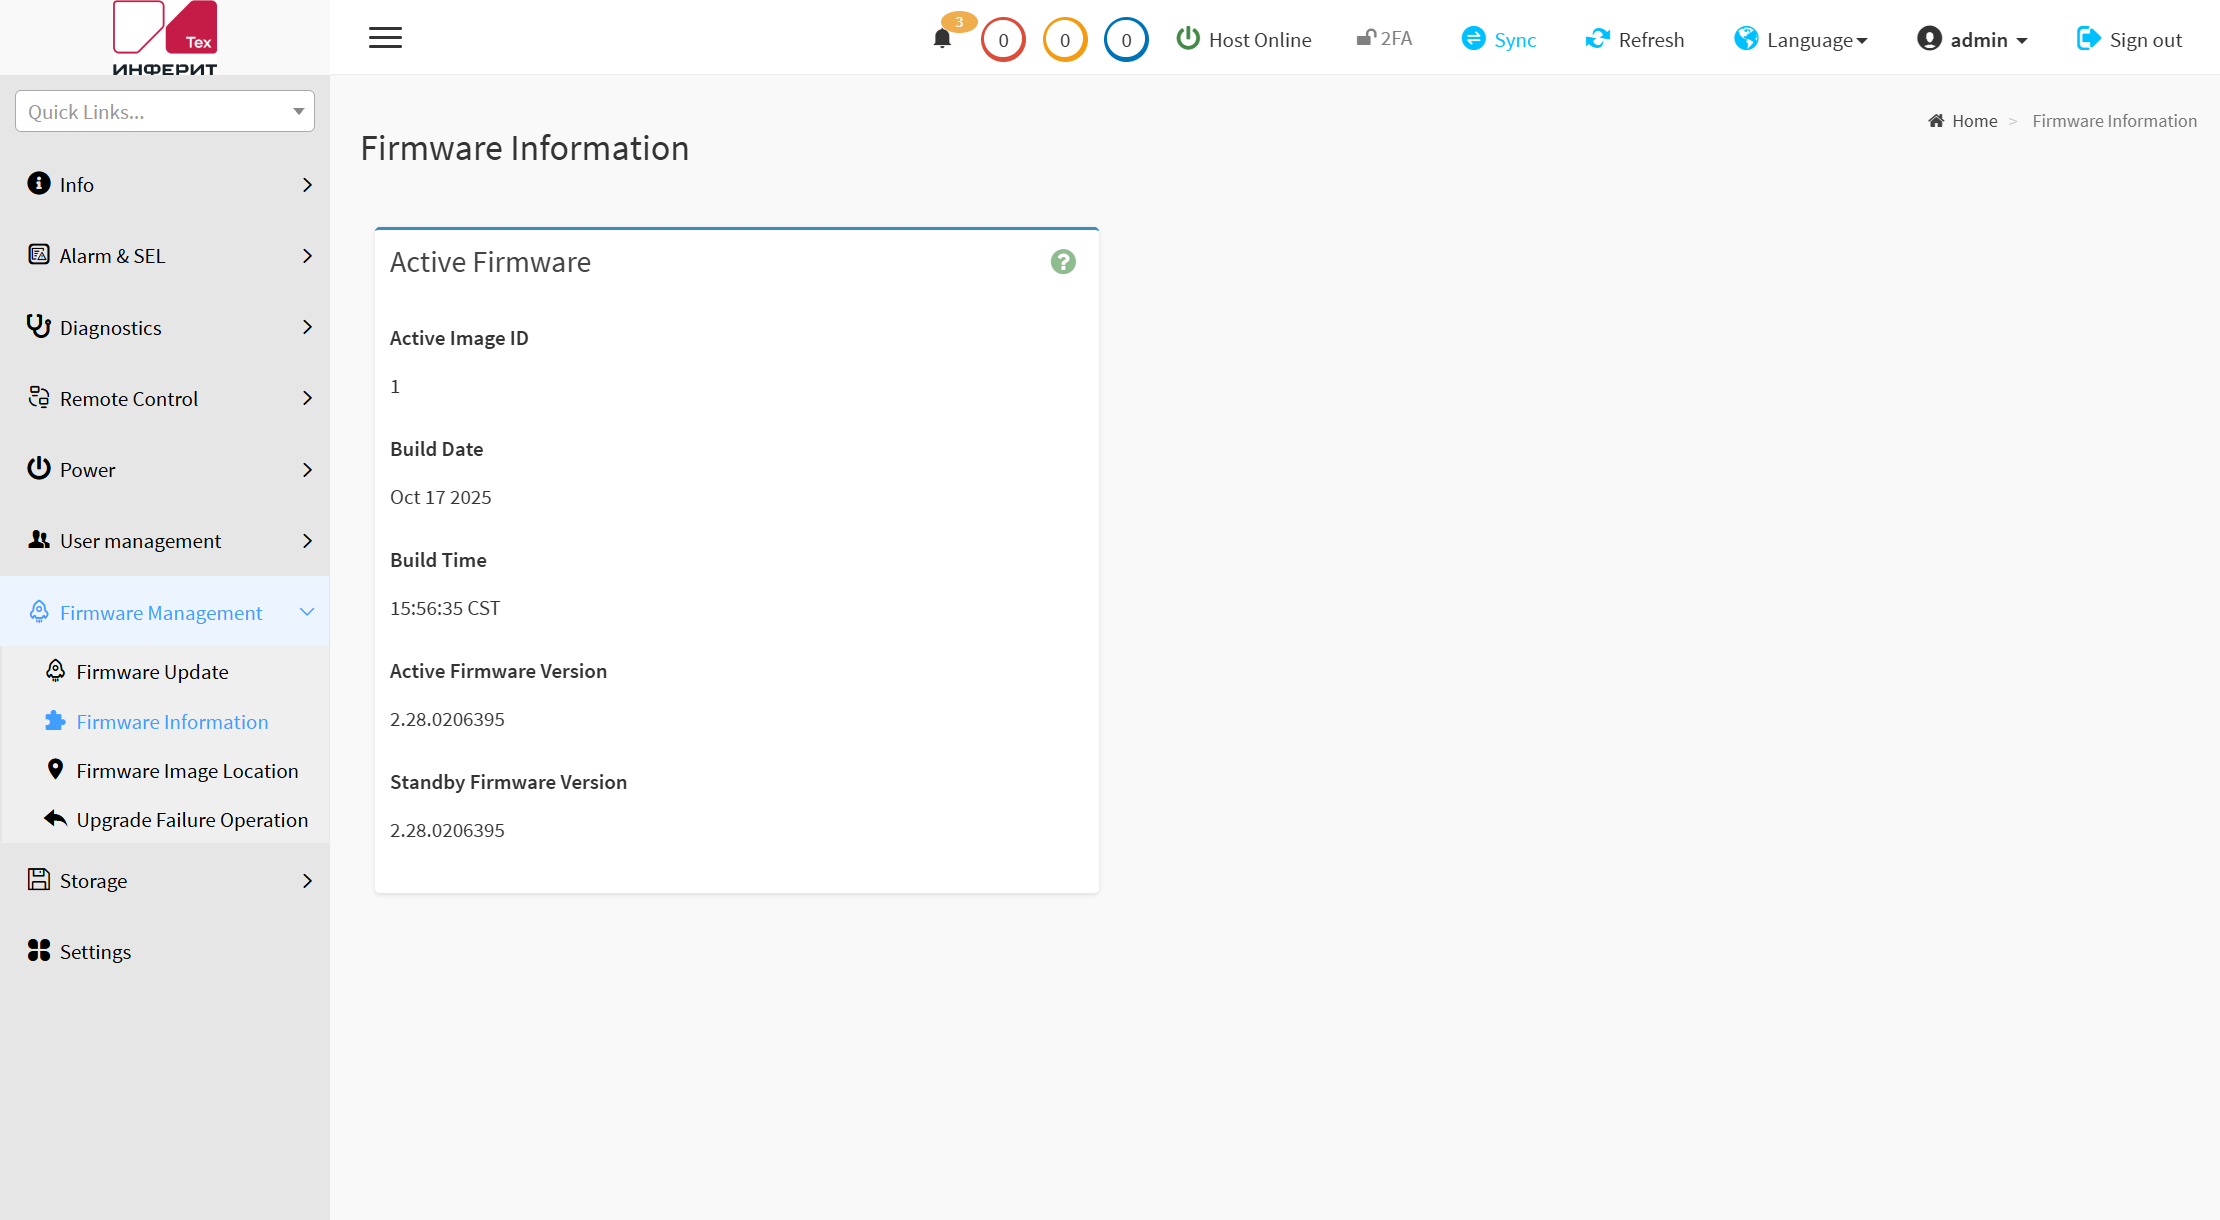Click the Refresh link
2220x1220 pixels.
pyautogui.click(x=1635, y=40)
